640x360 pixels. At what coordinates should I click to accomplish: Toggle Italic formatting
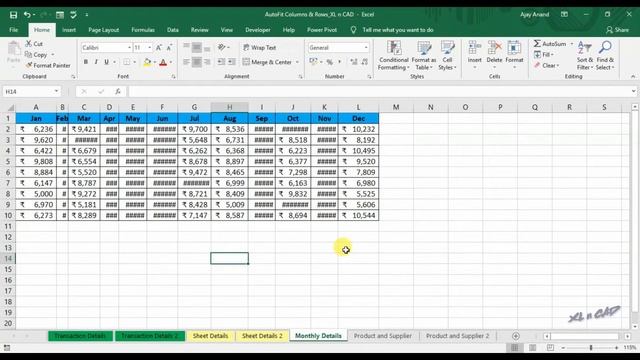click(96, 62)
